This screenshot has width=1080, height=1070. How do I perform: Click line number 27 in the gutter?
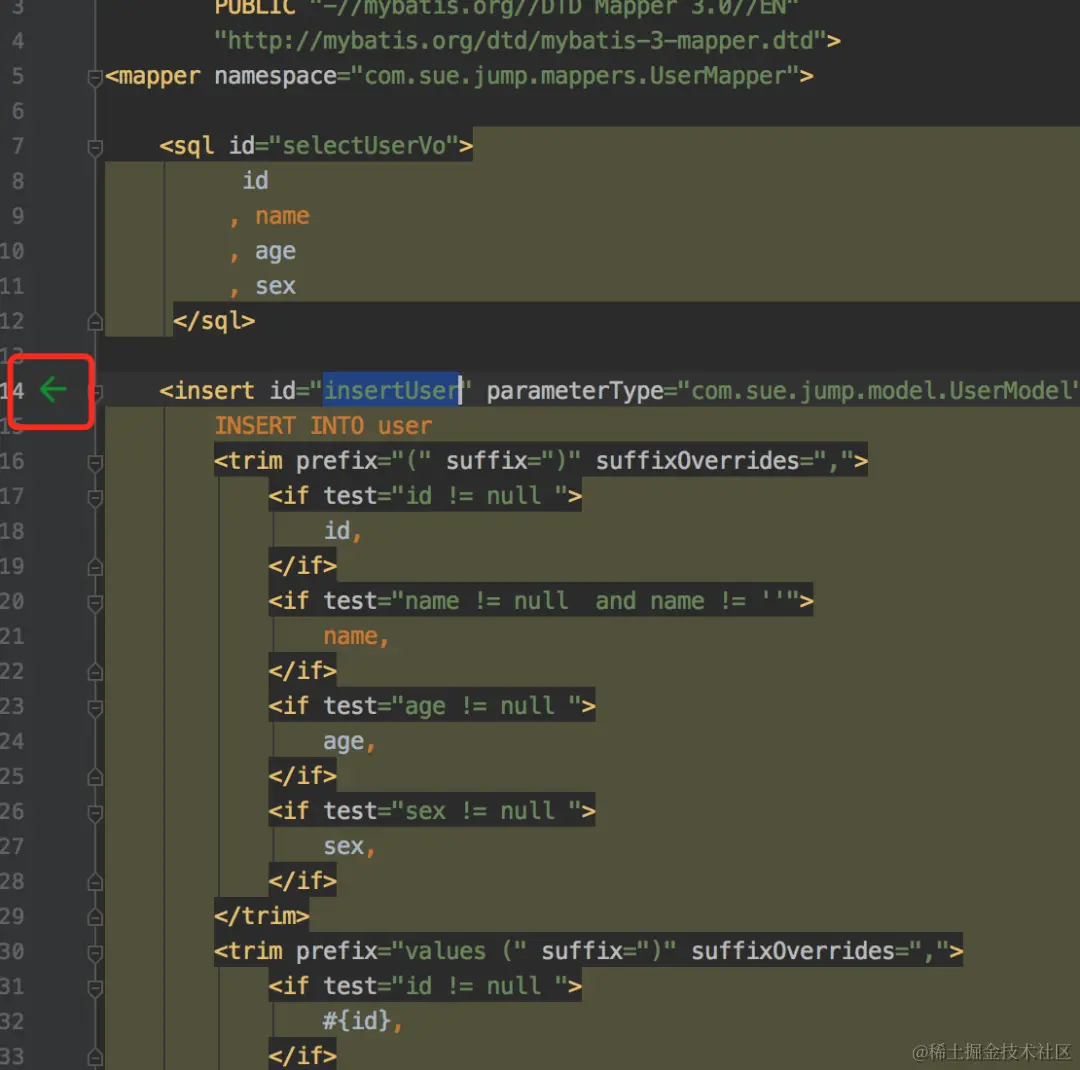(12, 846)
